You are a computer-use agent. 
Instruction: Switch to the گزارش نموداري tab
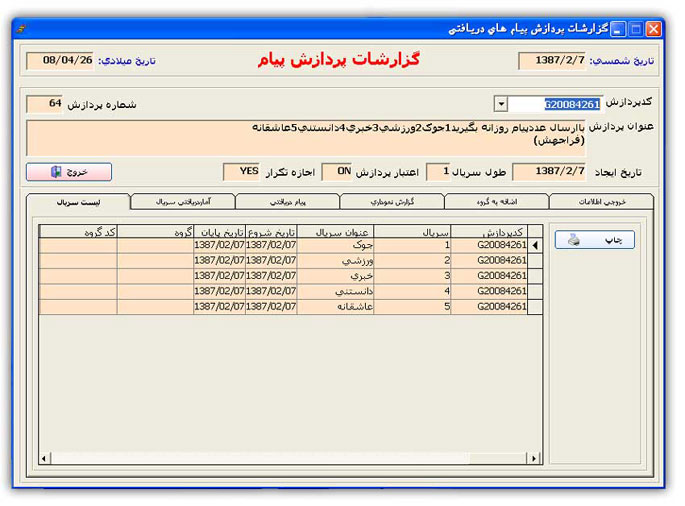[392, 201]
